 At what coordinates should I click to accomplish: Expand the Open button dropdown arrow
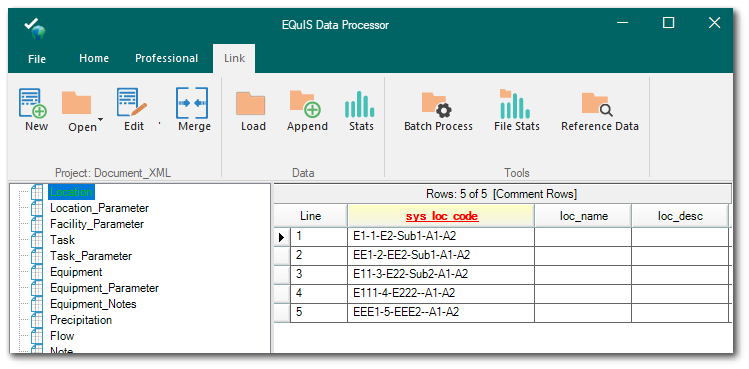[100, 119]
